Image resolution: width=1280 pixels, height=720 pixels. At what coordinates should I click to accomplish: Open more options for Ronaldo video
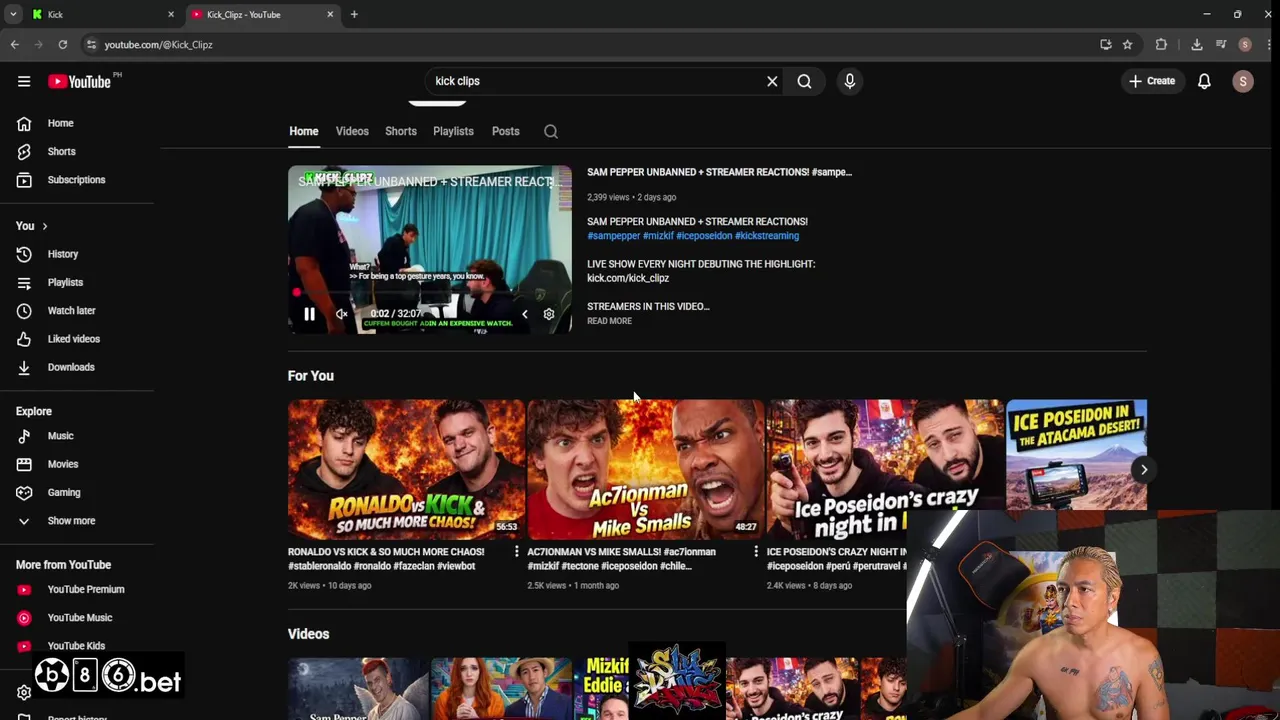tap(516, 552)
